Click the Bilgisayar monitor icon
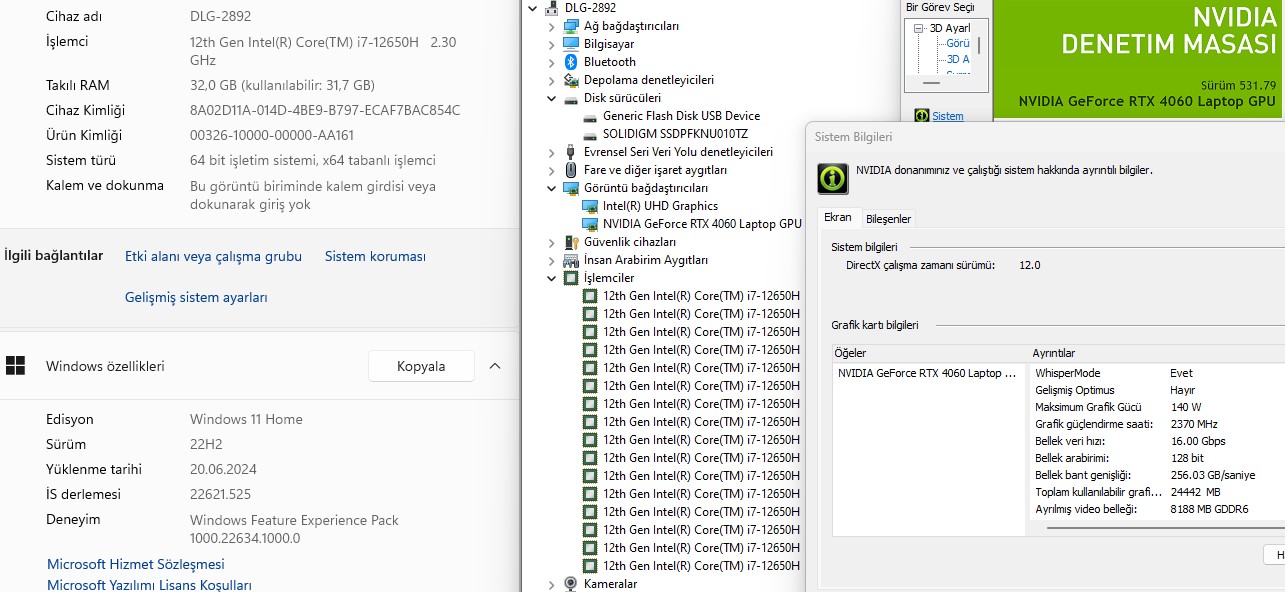 coord(571,44)
